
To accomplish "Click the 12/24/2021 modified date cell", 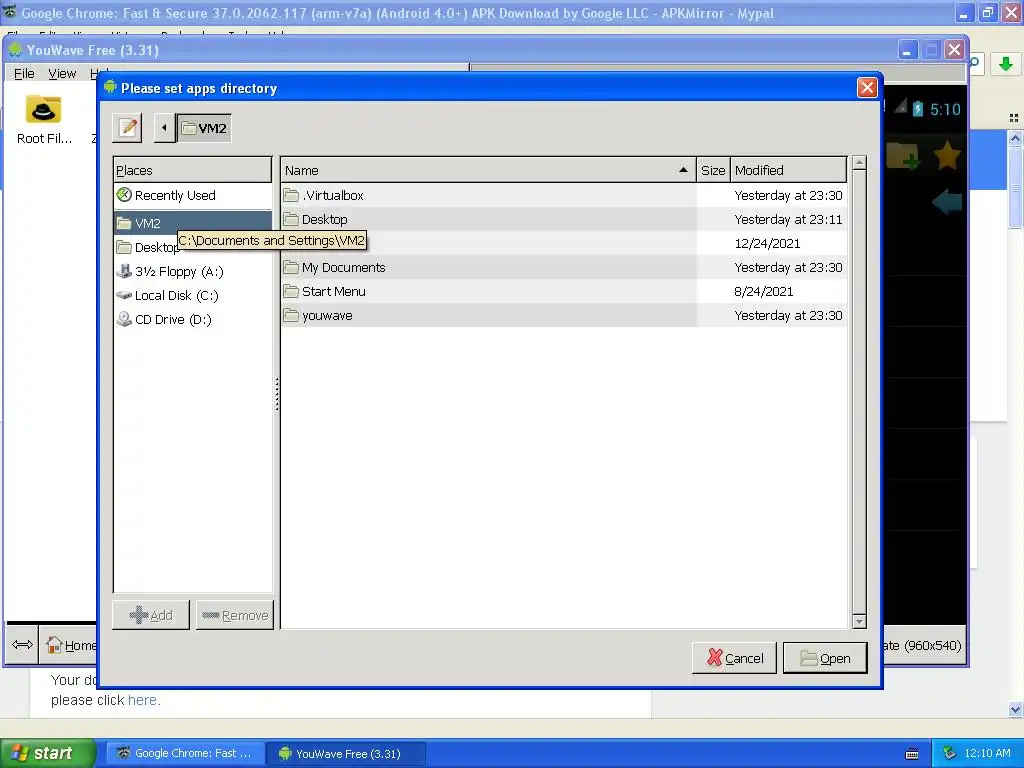I will (x=767, y=244).
